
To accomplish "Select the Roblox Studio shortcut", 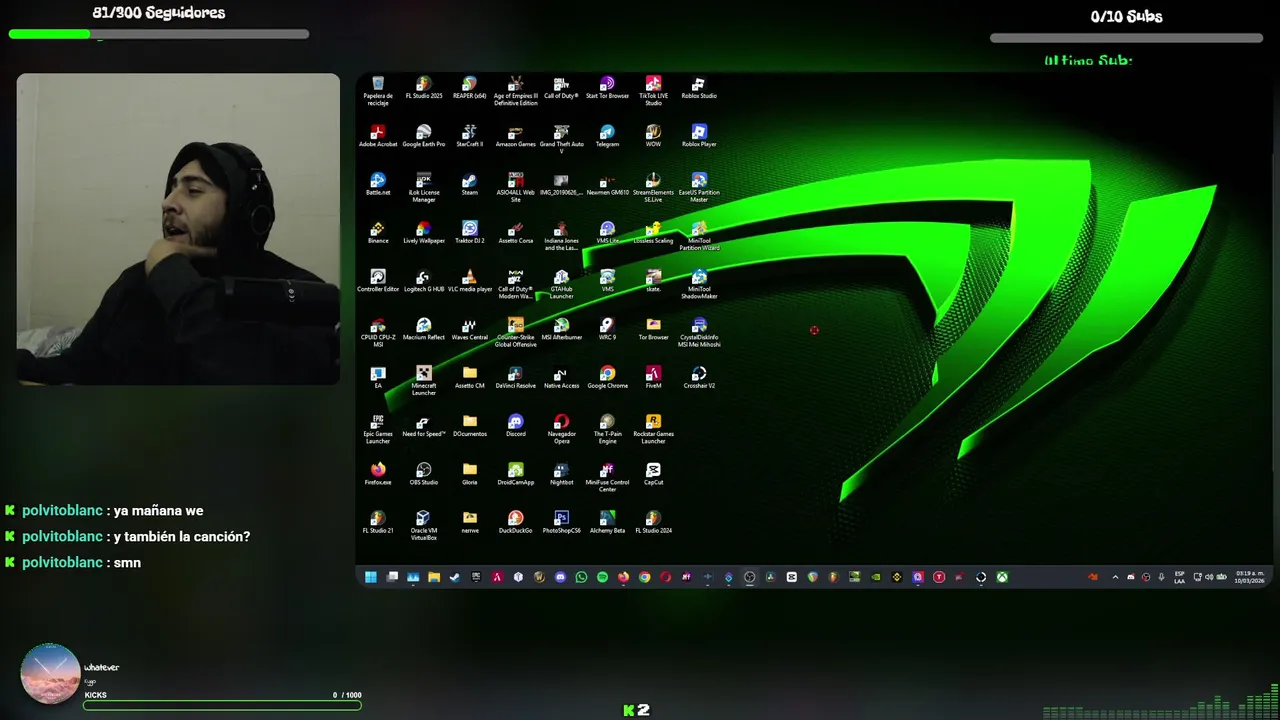I will point(699,88).
